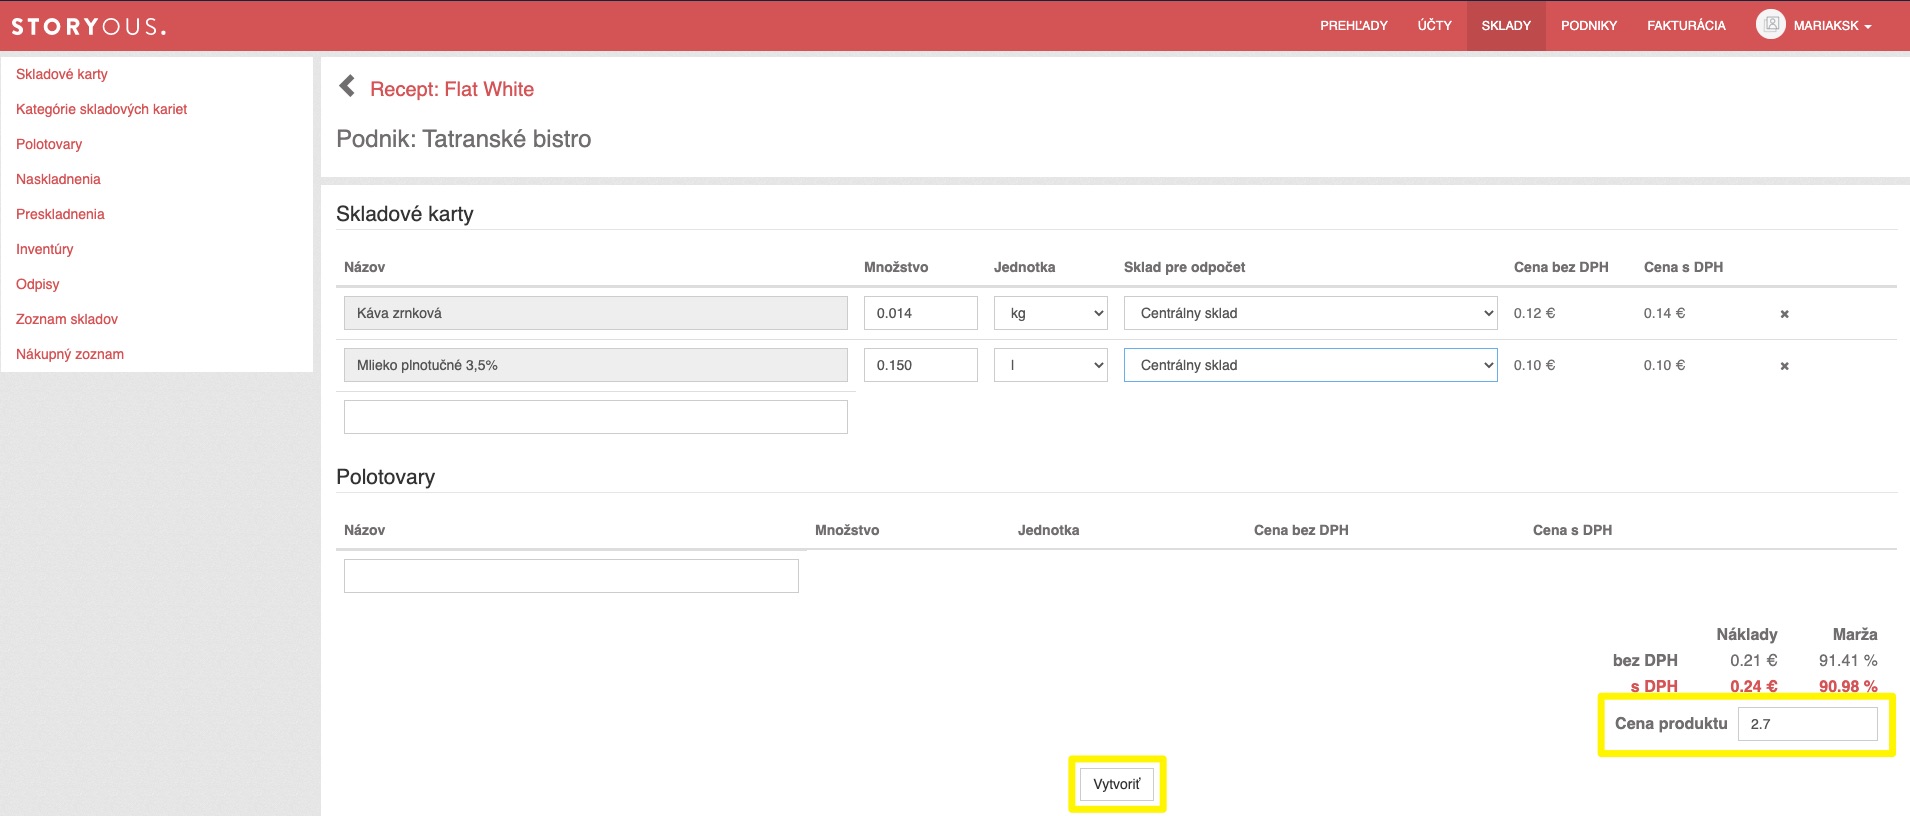Open Preskladnenia in the sidebar

coord(60,214)
